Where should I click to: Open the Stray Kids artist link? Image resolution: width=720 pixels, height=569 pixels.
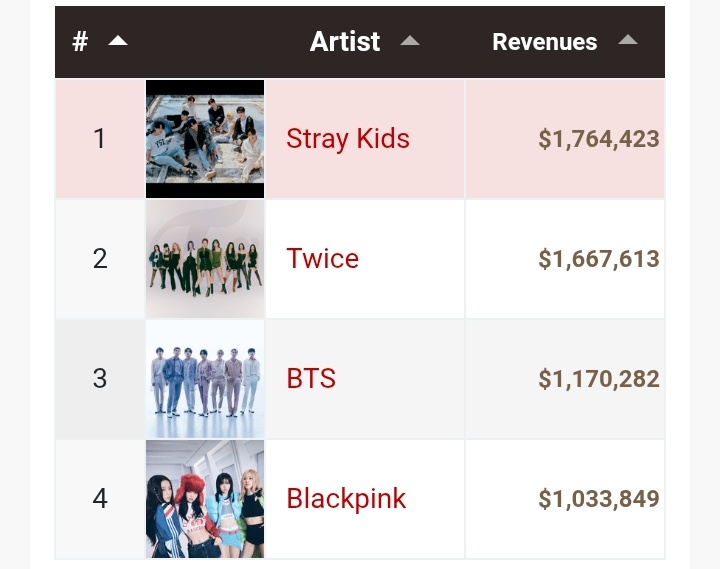pyautogui.click(x=348, y=139)
